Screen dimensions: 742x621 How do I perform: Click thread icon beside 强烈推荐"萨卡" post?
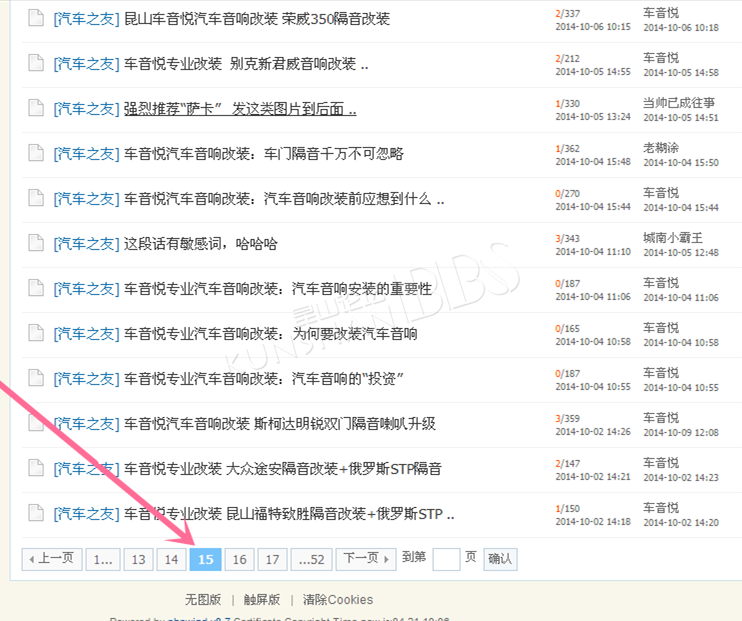[35, 108]
